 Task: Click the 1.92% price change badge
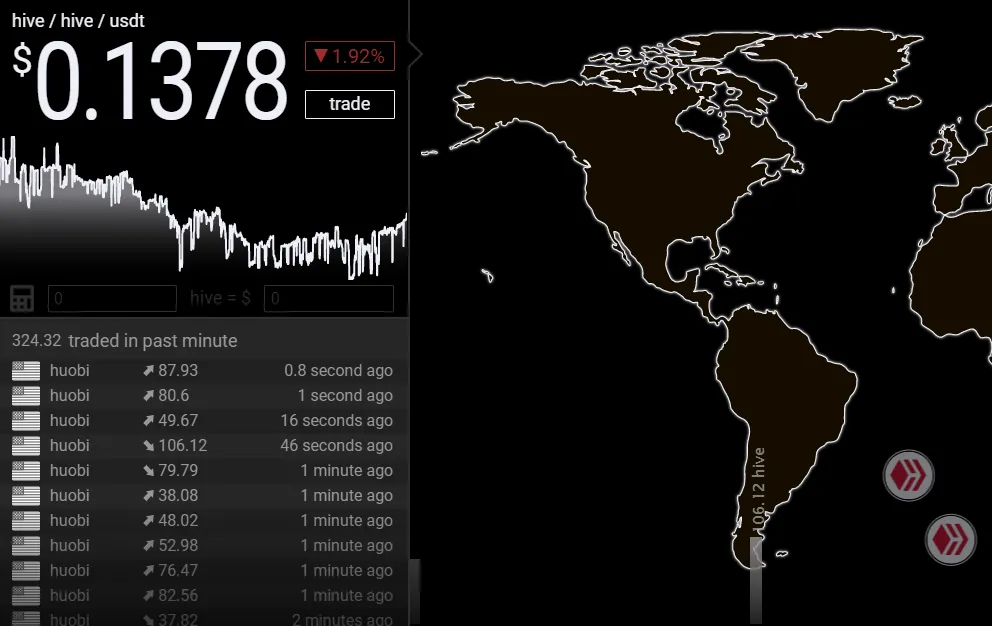coord(350,56)
